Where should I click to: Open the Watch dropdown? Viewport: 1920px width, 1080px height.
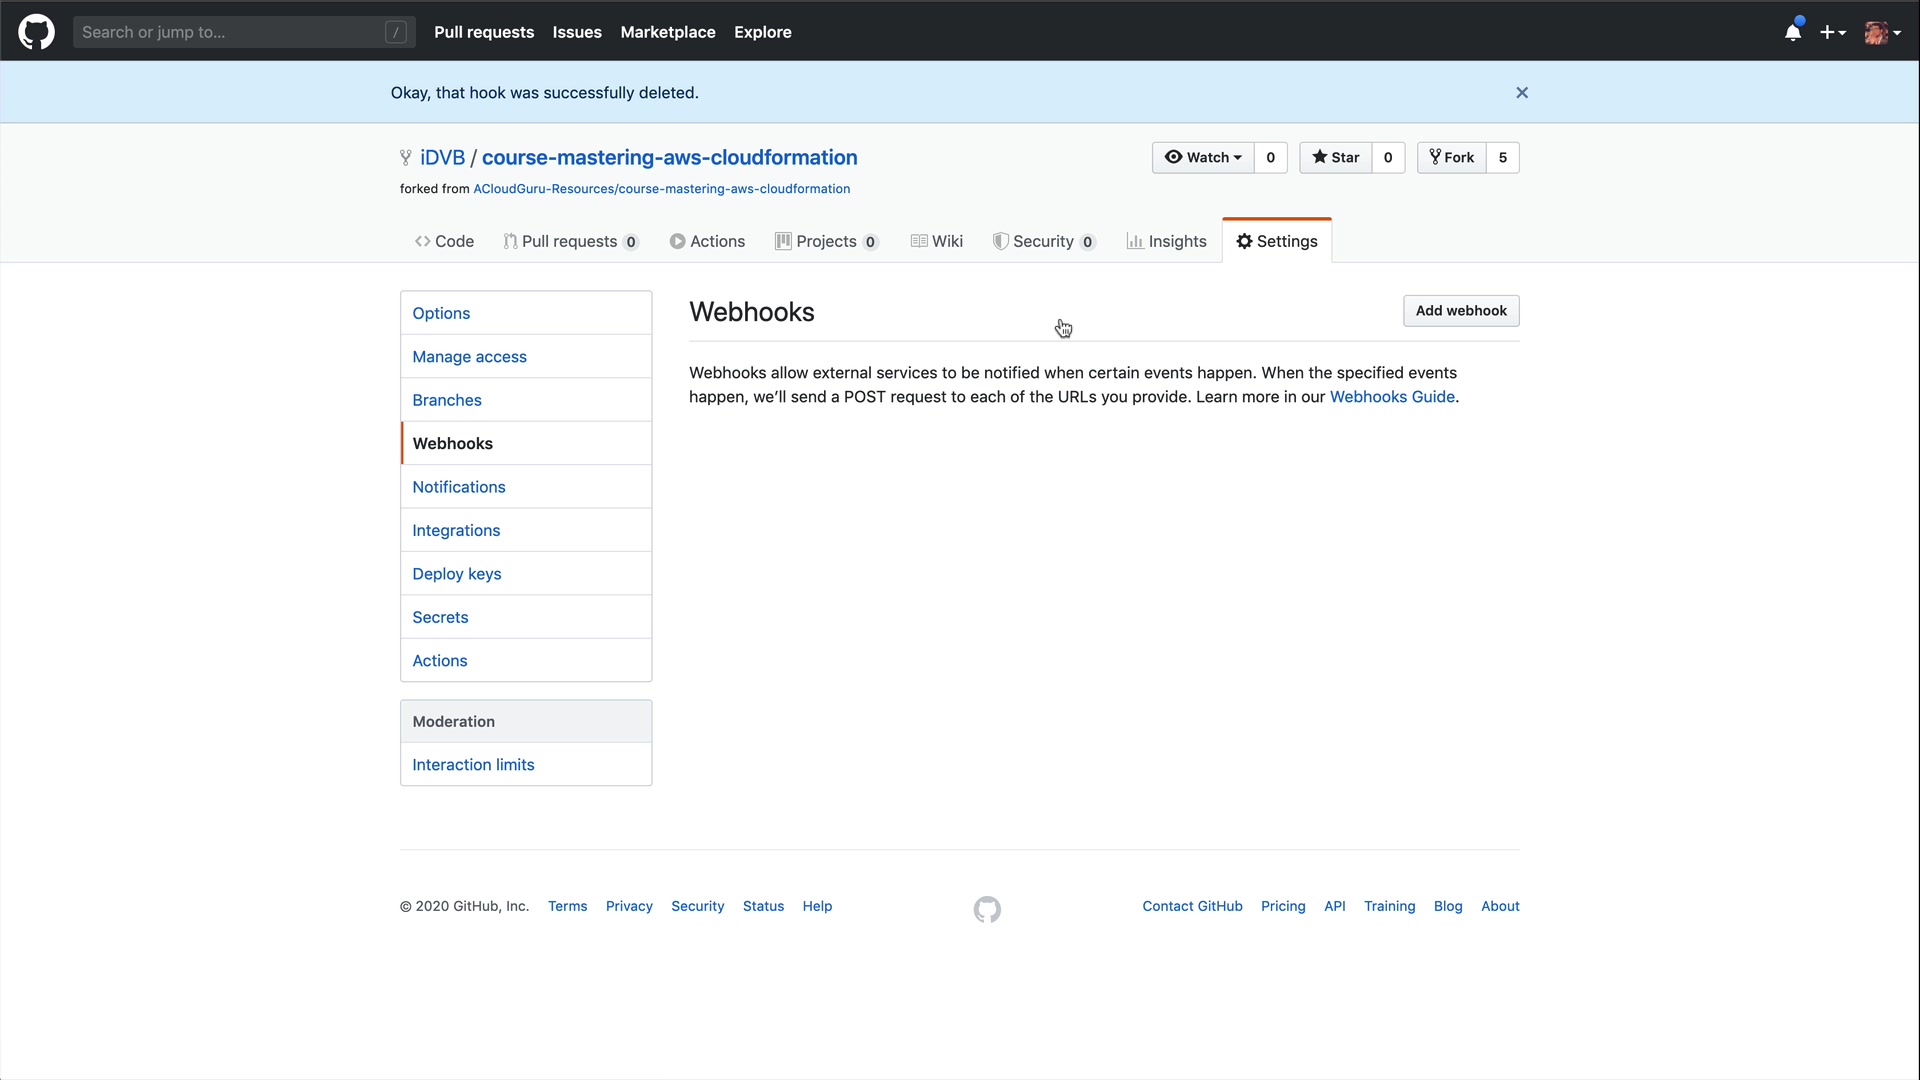pos(1203,158)
